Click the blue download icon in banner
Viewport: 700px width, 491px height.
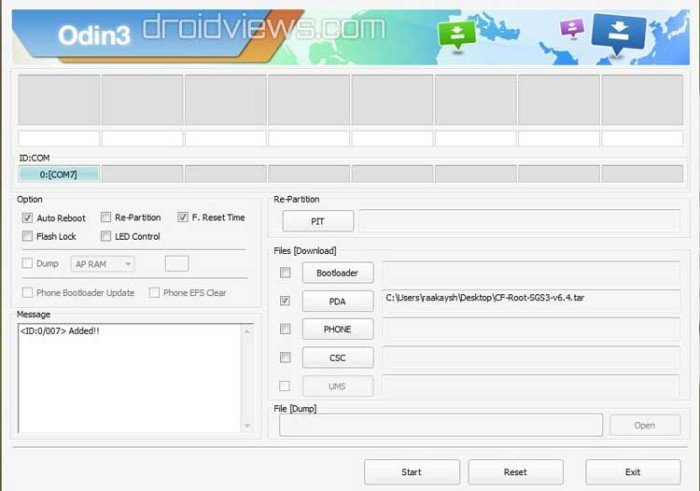tap(618, 34)
